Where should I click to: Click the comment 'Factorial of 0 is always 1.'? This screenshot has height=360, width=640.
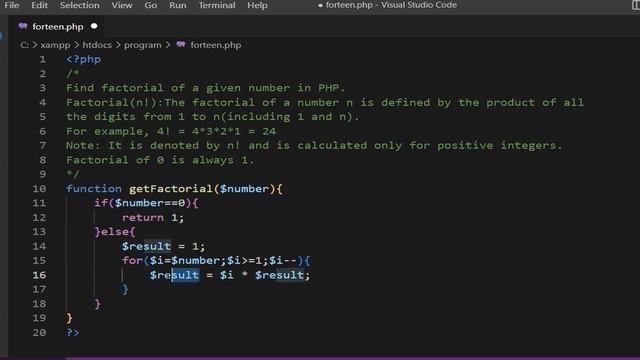[x=160, y=160]
